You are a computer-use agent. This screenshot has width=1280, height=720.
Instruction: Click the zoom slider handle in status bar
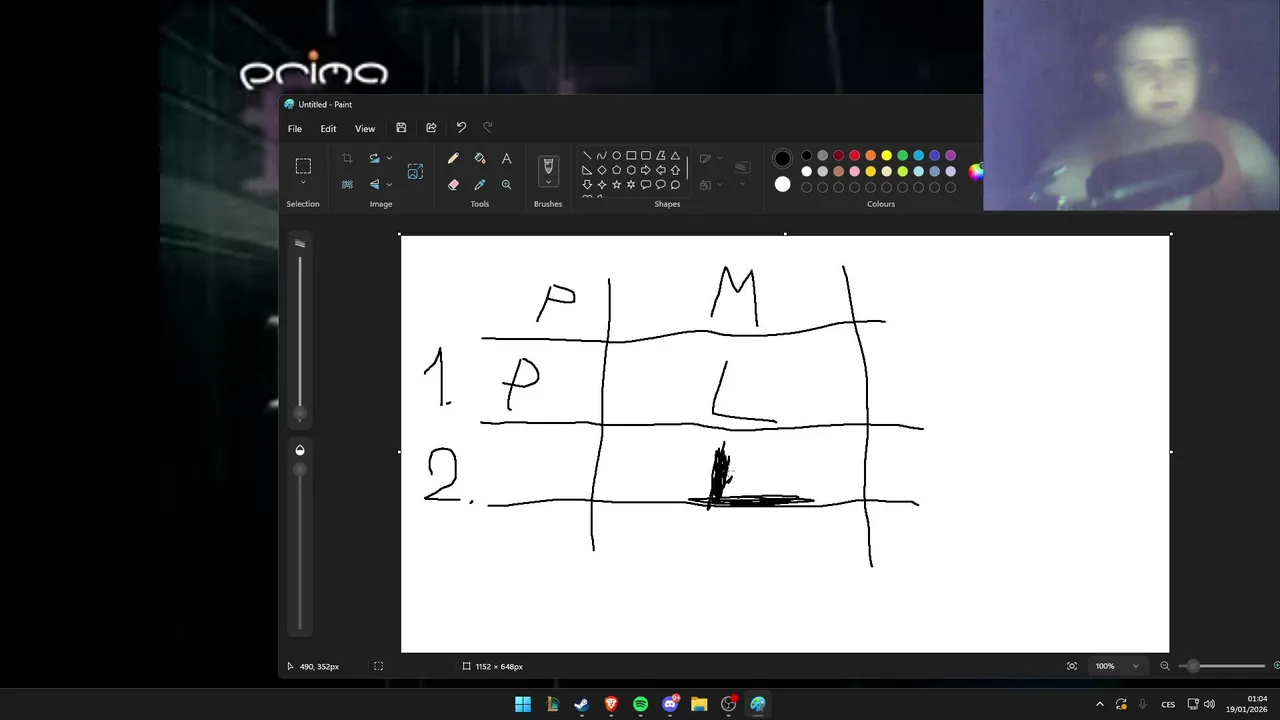coord(1193,666)
